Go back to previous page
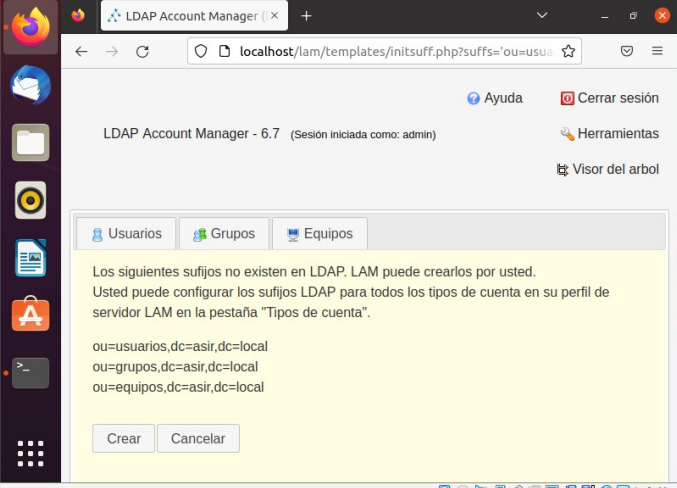Image resolution: width=677 pixels, height=488 pixels. 81,52
